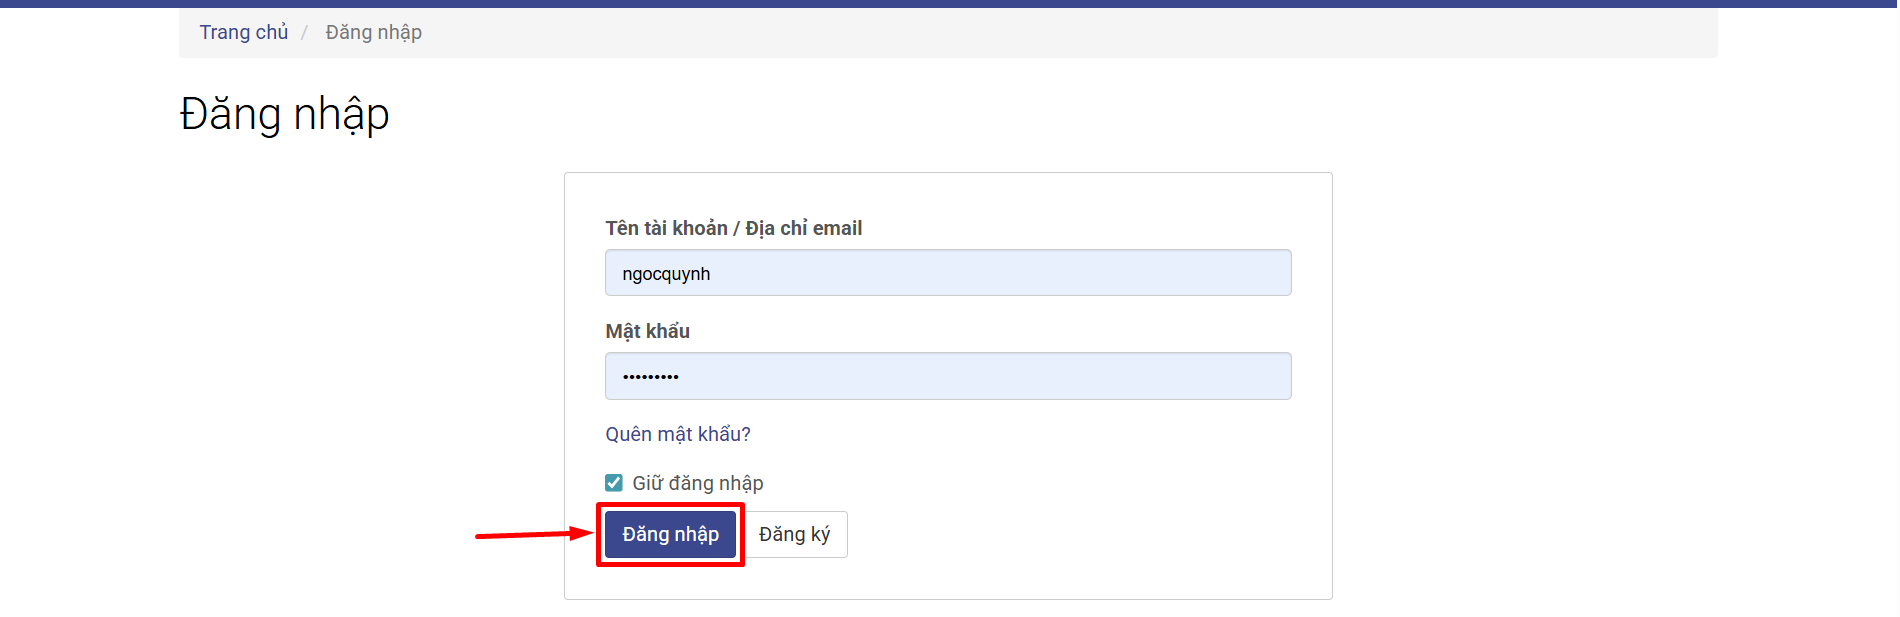The height and width of the screenshot is (617, 1900).
Task: Click the Mật khẩu field label
Action: (647, 331)
